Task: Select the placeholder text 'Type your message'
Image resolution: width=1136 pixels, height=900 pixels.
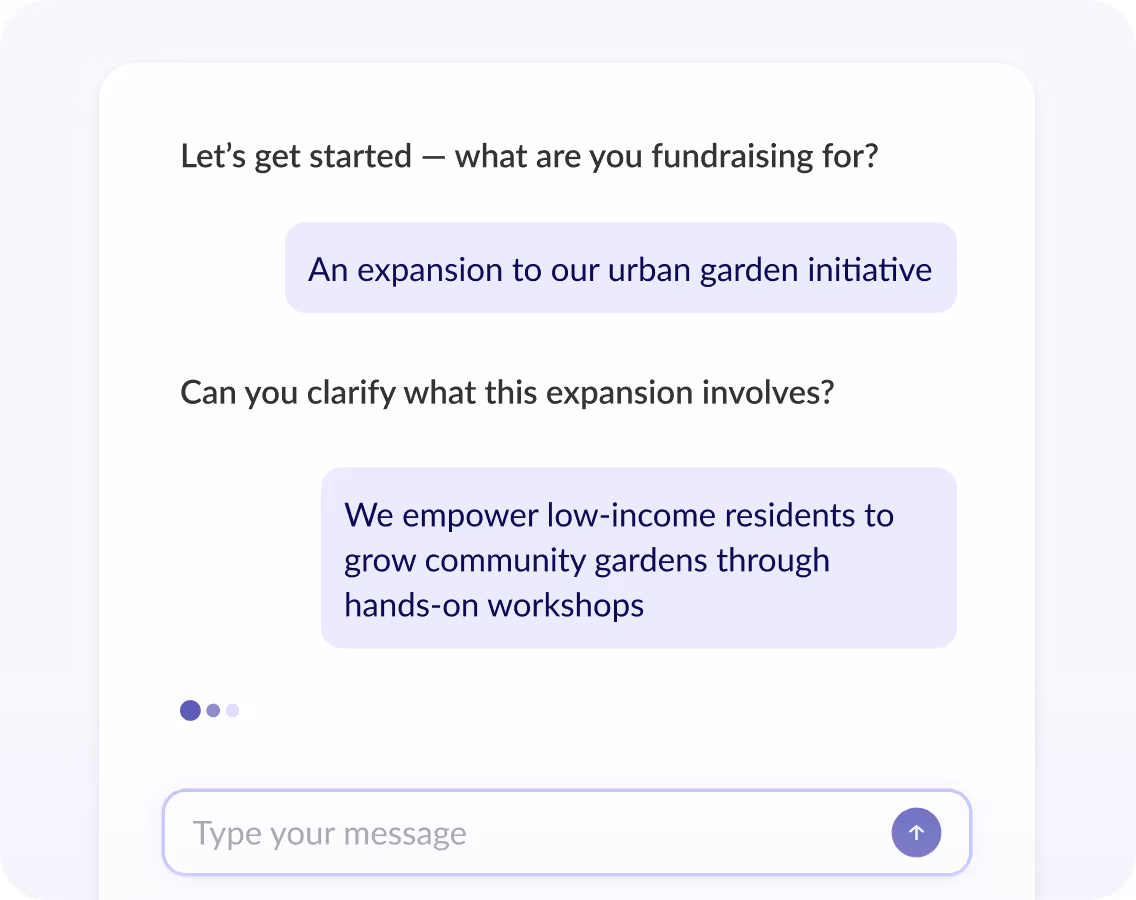Action: pos(329,832)
